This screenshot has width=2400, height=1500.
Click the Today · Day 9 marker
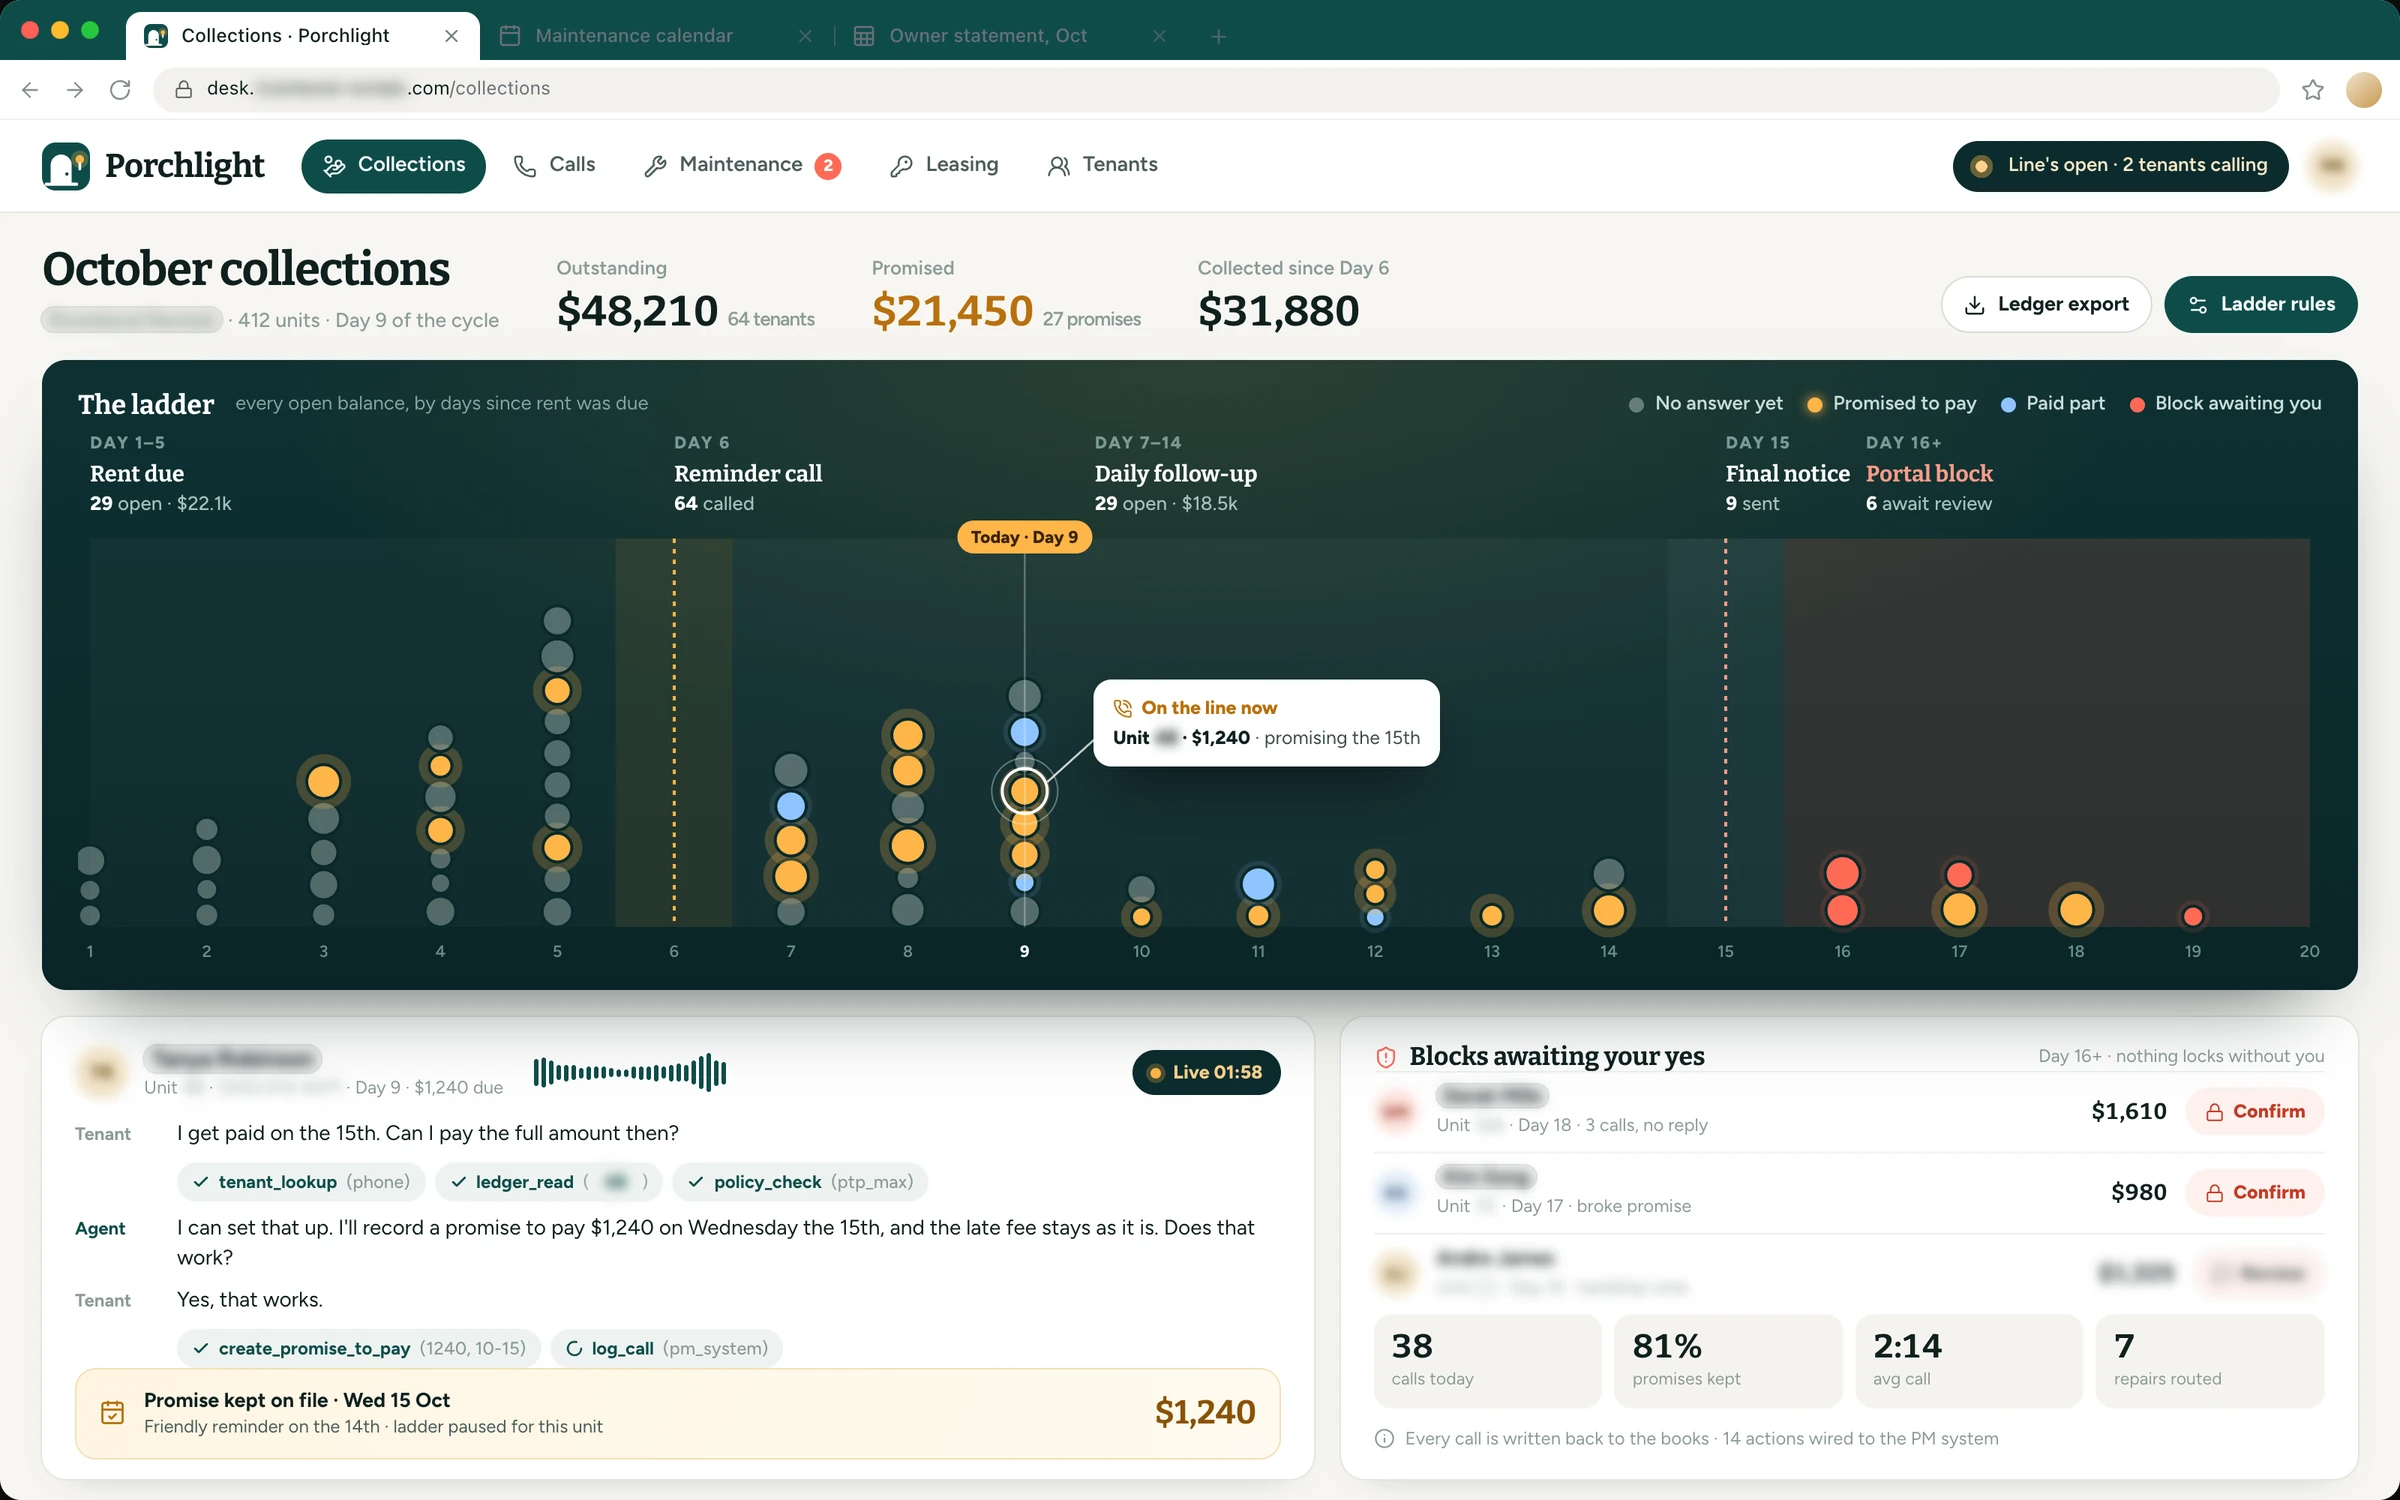1024,537
